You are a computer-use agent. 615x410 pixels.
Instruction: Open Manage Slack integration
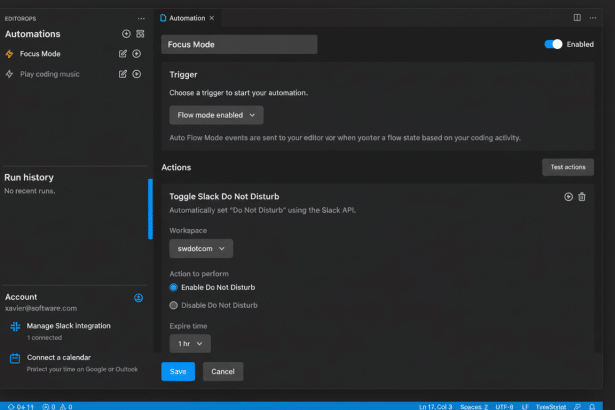[69, 326]
